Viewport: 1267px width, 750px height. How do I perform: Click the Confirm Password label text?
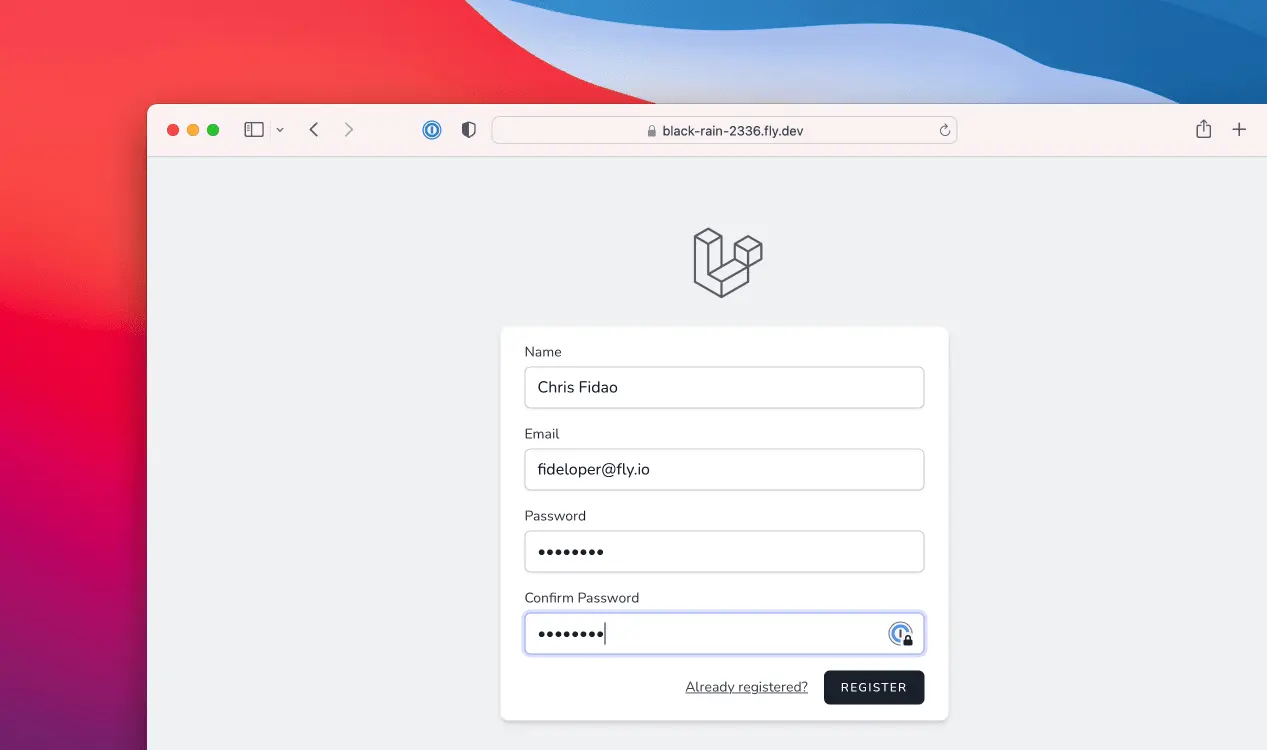tap(582, 598)
